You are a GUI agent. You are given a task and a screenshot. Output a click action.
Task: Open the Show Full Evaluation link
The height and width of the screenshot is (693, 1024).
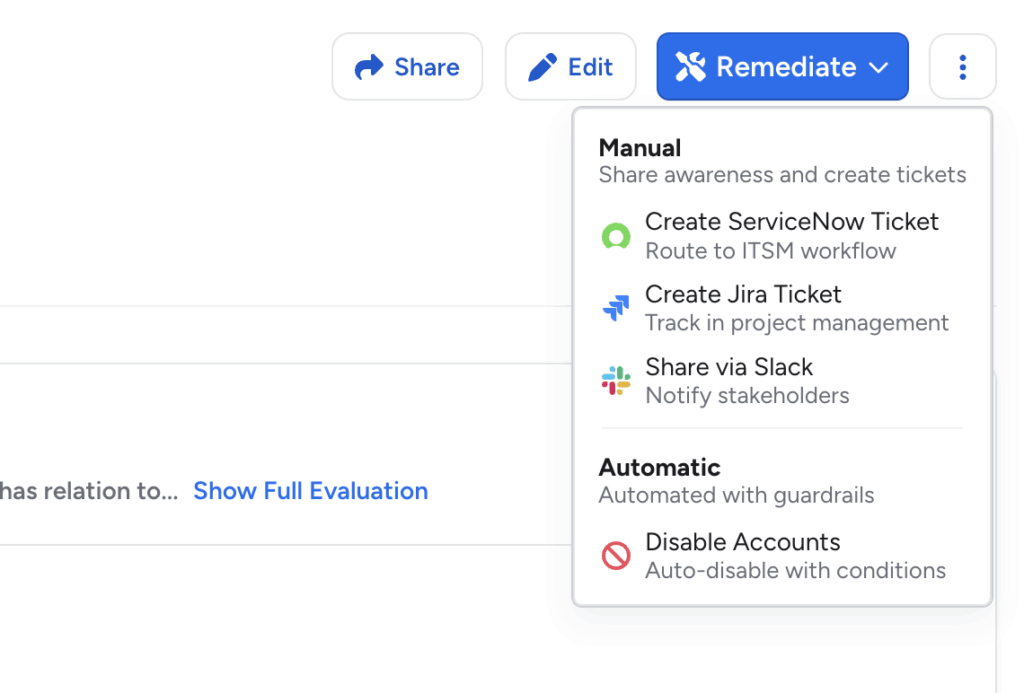(x=310, y=491)
